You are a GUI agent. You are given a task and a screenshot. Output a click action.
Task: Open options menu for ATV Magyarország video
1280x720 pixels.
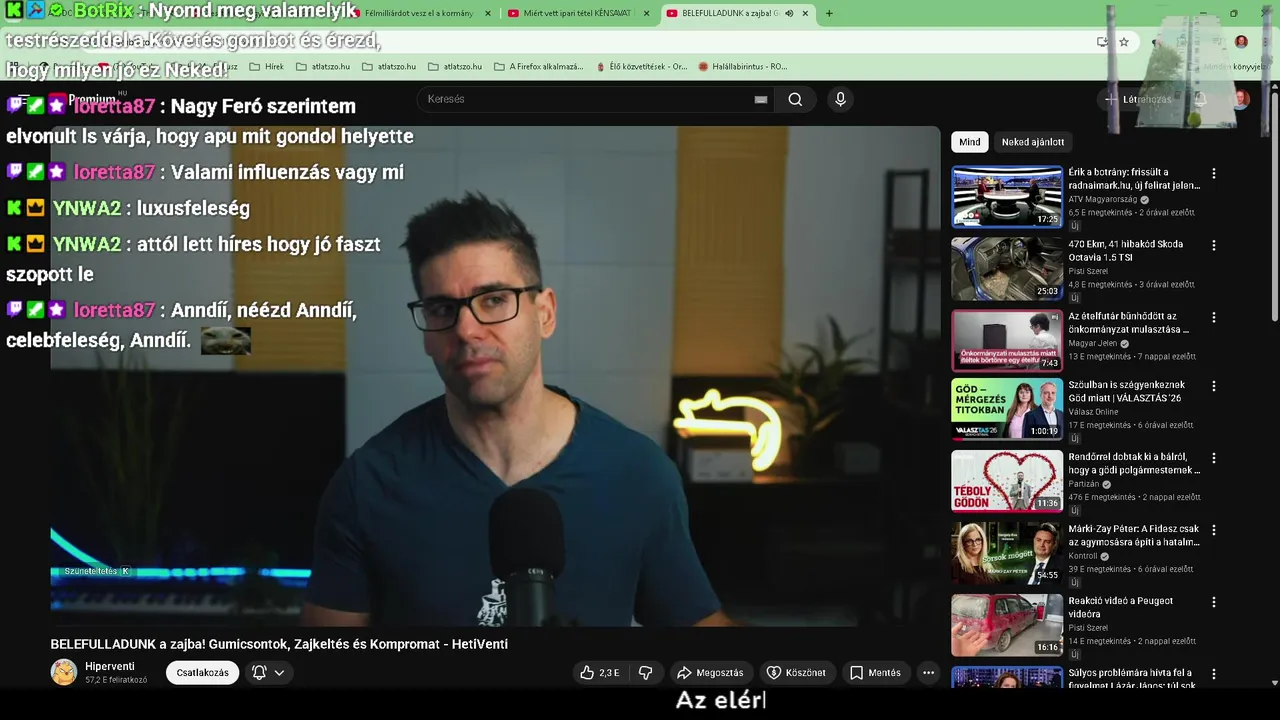(1214, 173)
